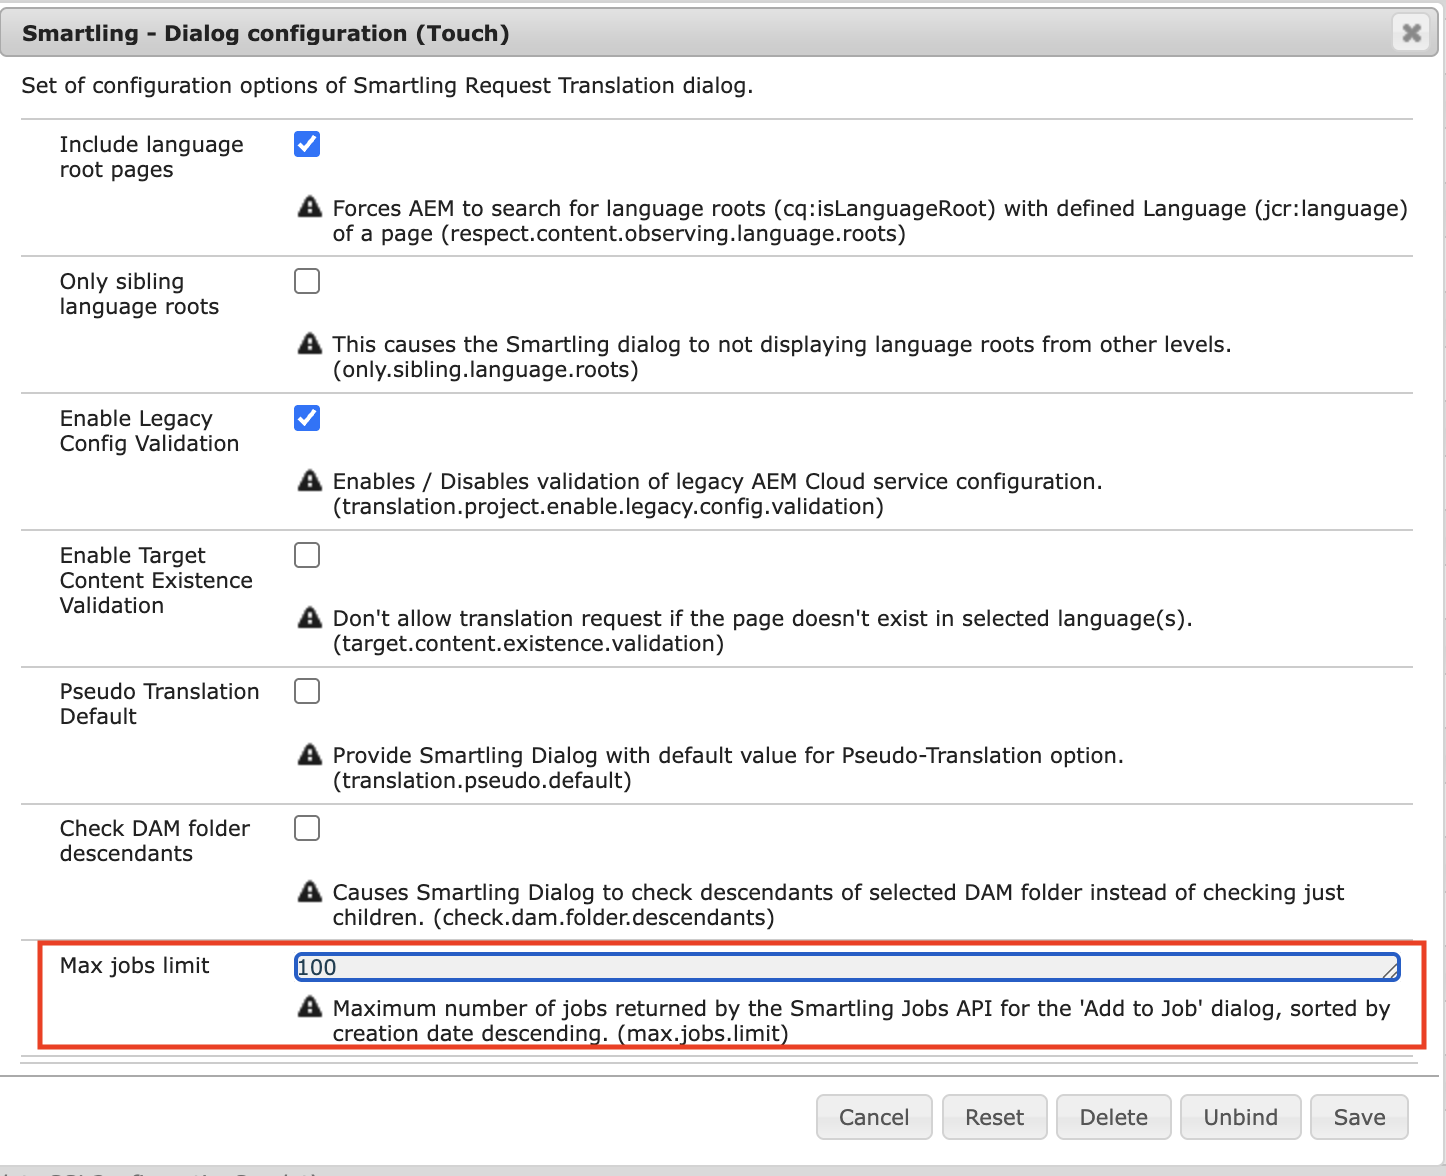
Task: Click warning icon beside 'Enables / Disables validation'
Action: [x=310, y=480]
